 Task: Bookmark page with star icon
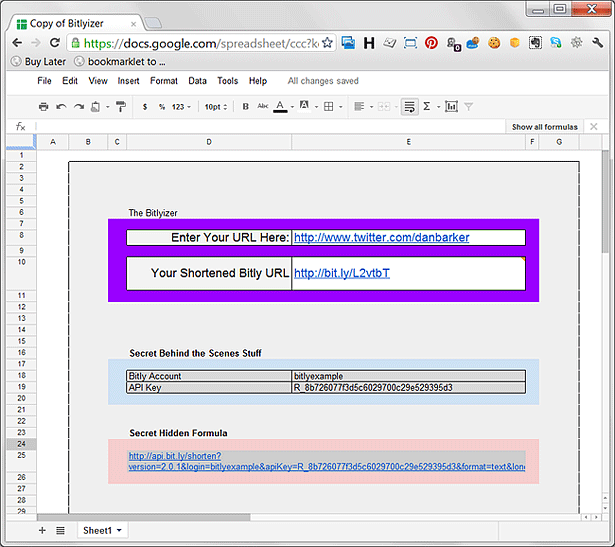pyautogui.click(x=327, y=42)
